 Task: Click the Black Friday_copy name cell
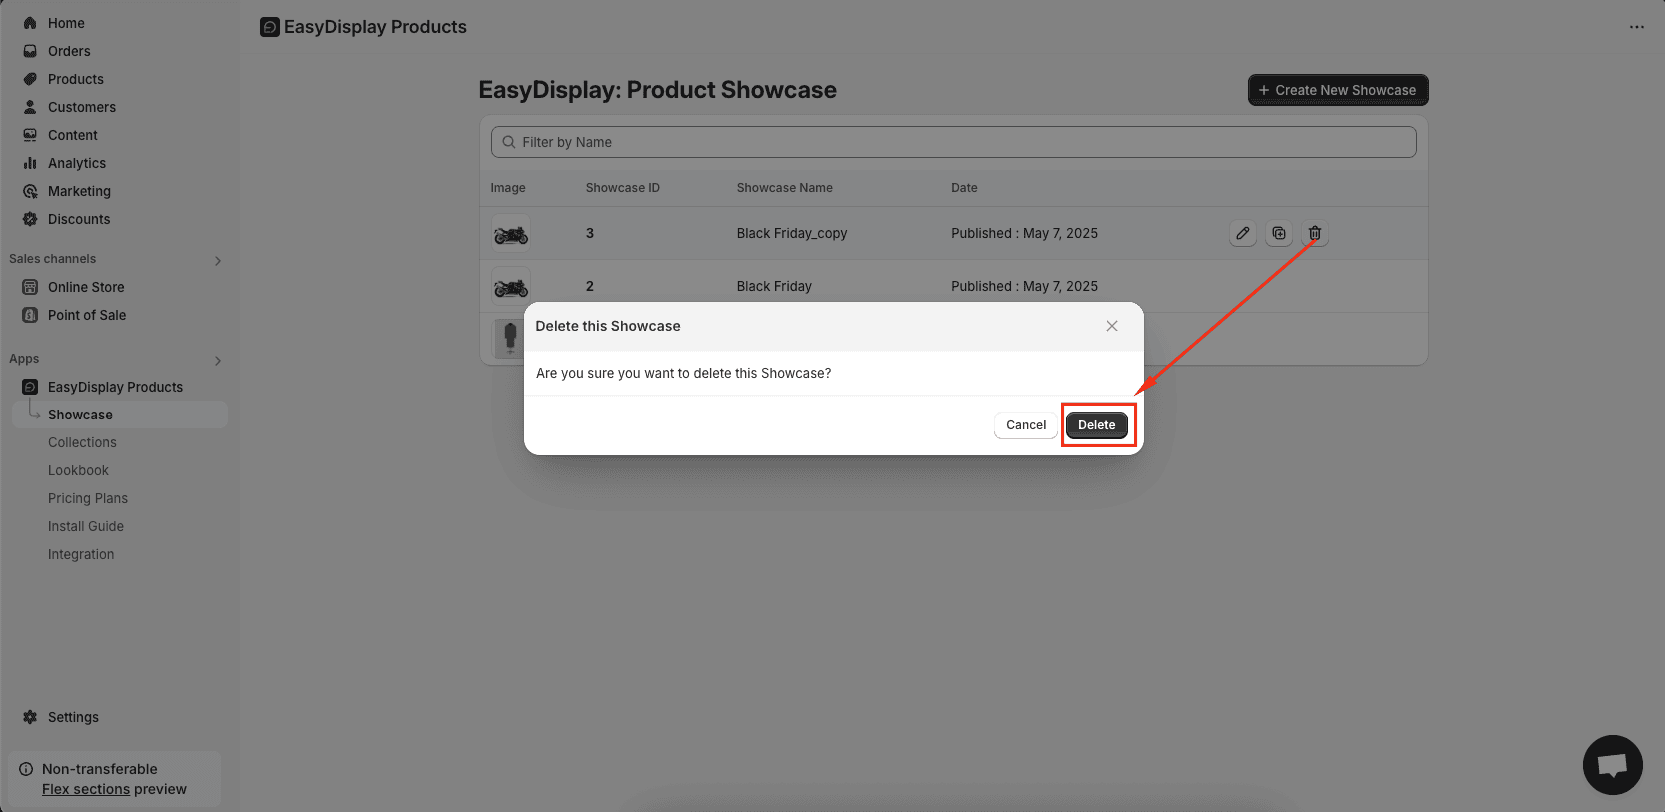click(792, 233)
